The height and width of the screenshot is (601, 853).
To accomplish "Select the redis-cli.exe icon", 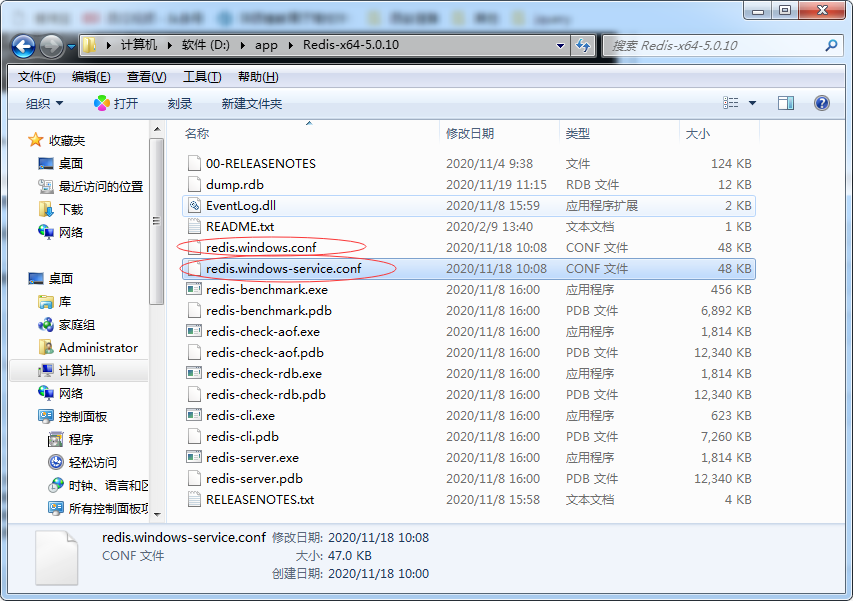I will pyautogui.click(x=194, y=416).
